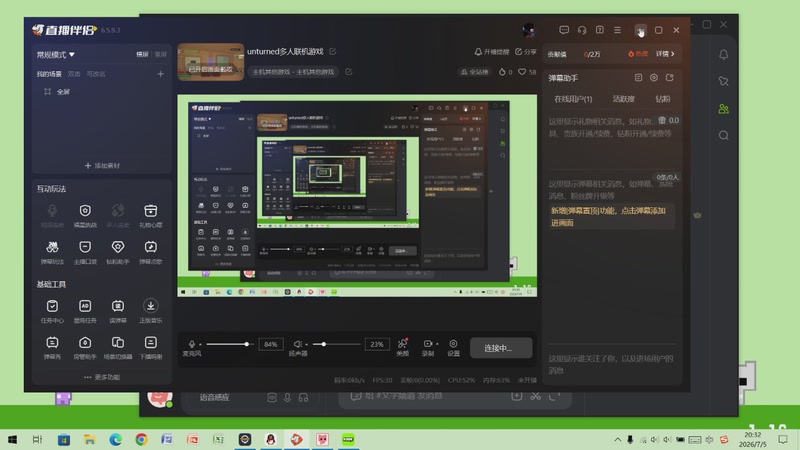Open the green contacts icon in background sidebar
The height and width of the screenshot is (450, 800).
point(723,109)
